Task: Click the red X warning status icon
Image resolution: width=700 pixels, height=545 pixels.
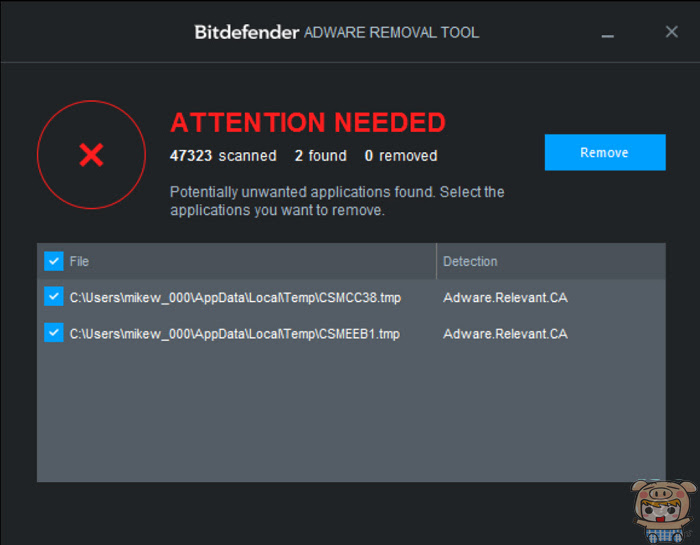Action: (91, 154)
